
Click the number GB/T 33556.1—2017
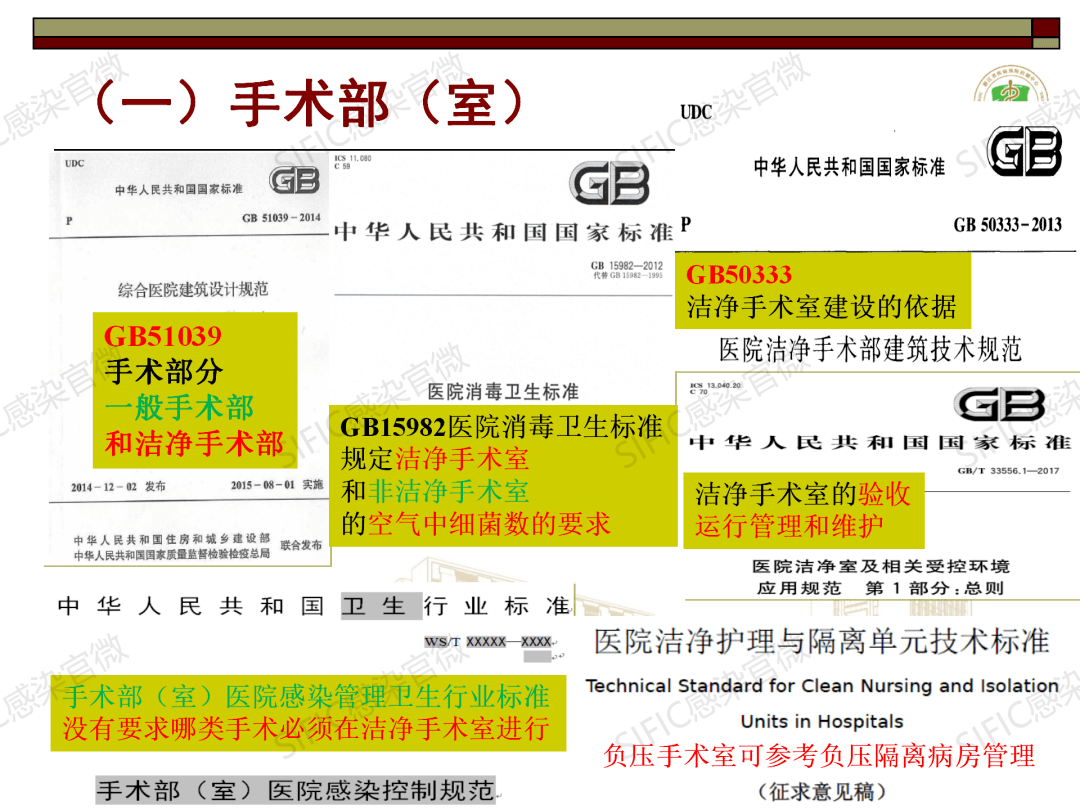point(1008,471)
